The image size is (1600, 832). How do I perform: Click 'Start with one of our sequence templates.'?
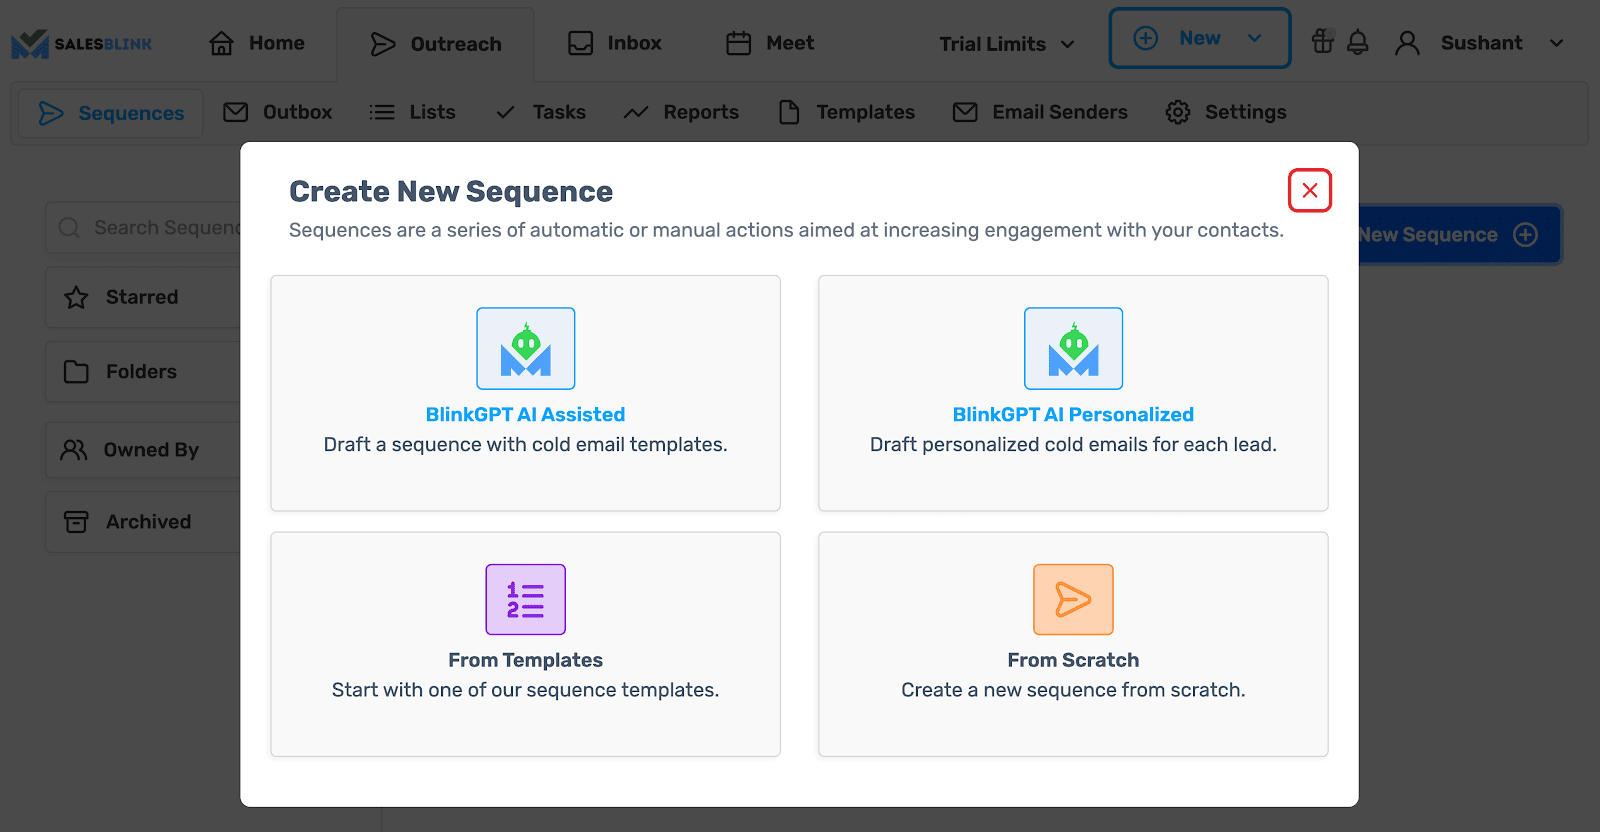tap(525, 690)
